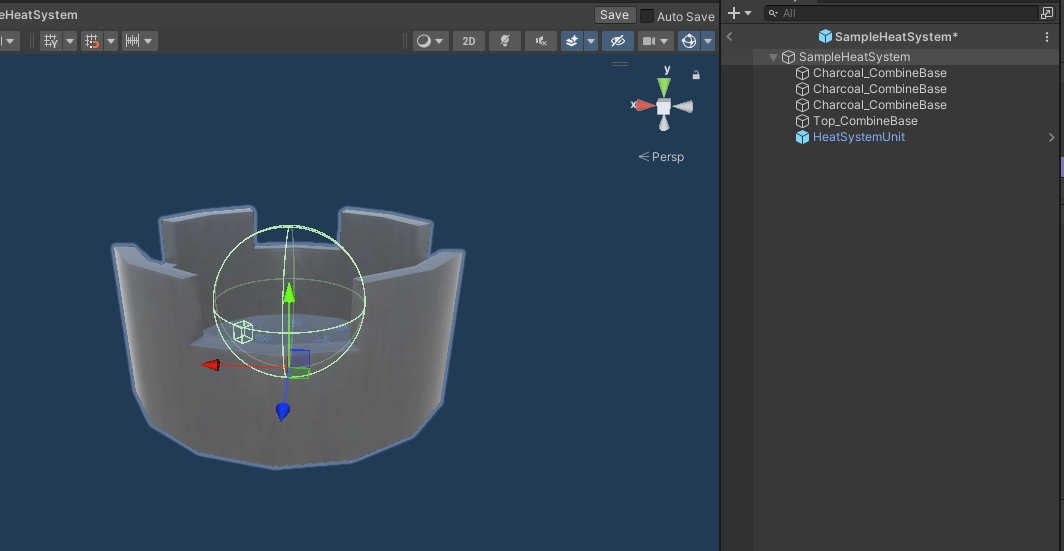The height and width of the screenshot is (551, 1064).
Task: Select the first Charcoal_CombineBase object
Action: [879, 73]
